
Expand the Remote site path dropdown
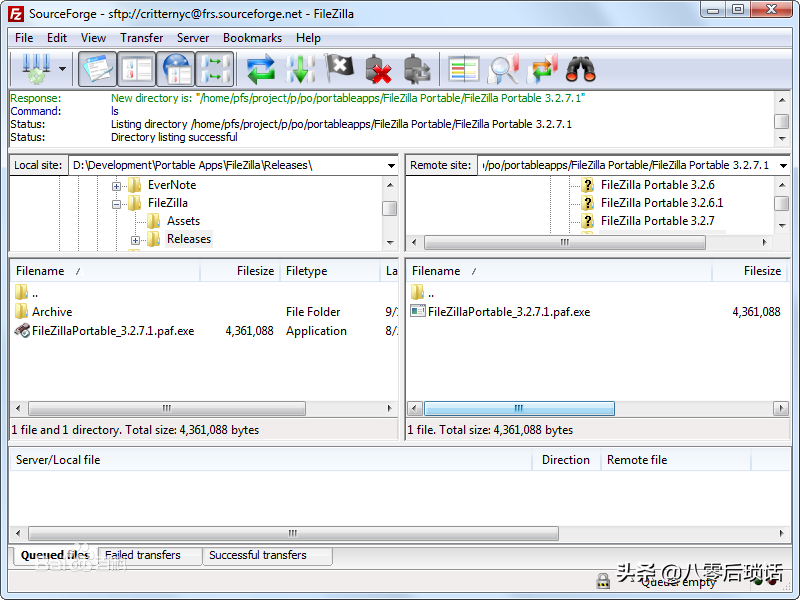click(783, 165)
